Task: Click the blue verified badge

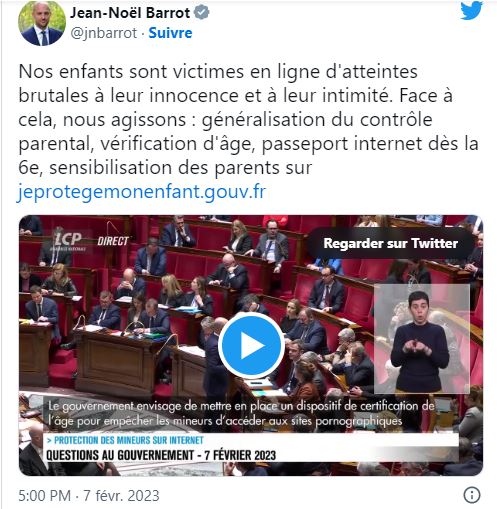Action: pos(202,13)
